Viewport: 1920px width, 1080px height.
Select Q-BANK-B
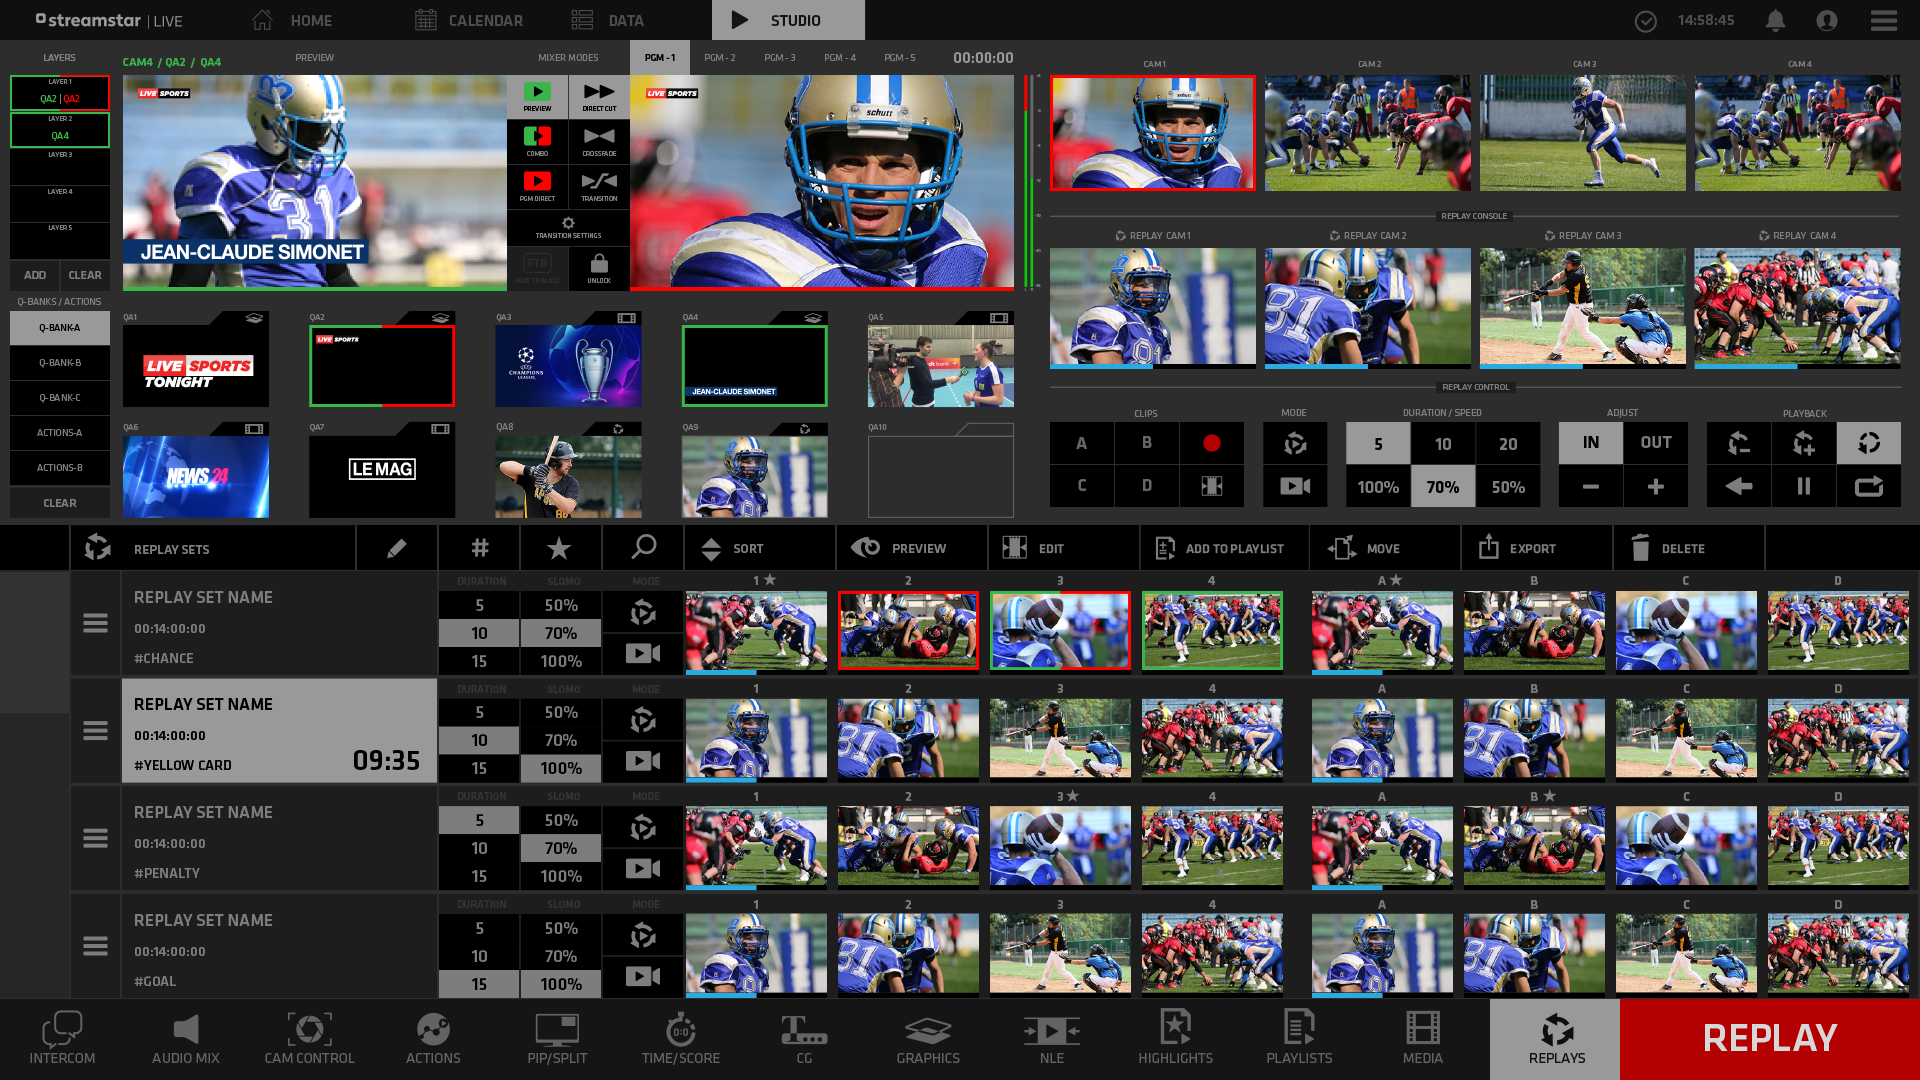(60, 363)
